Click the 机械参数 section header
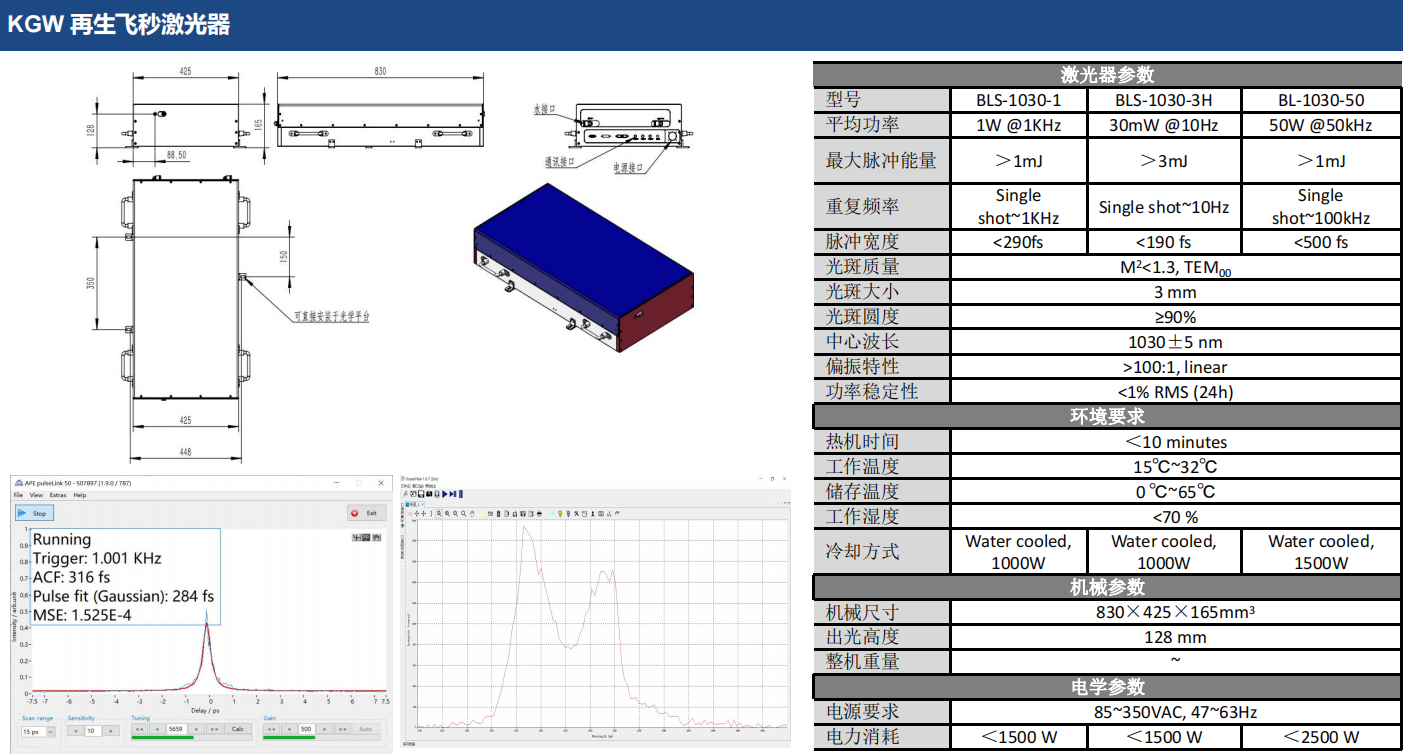 pos(1107,588)
